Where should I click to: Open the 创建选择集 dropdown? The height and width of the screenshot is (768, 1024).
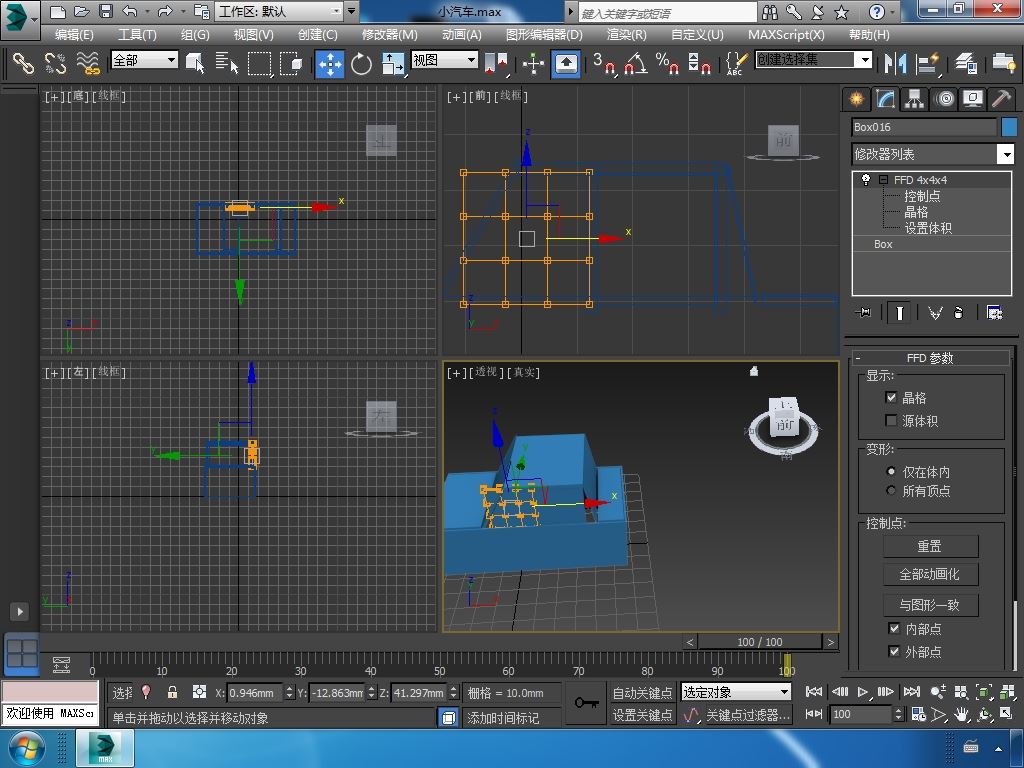click(814, 60)
